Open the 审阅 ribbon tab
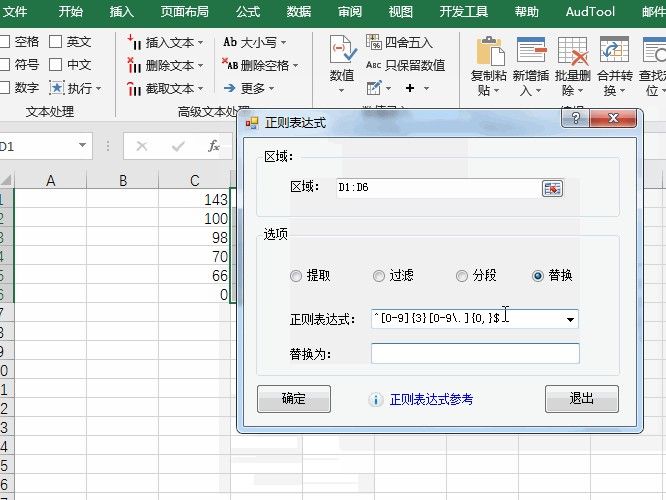 click(350, 11)
